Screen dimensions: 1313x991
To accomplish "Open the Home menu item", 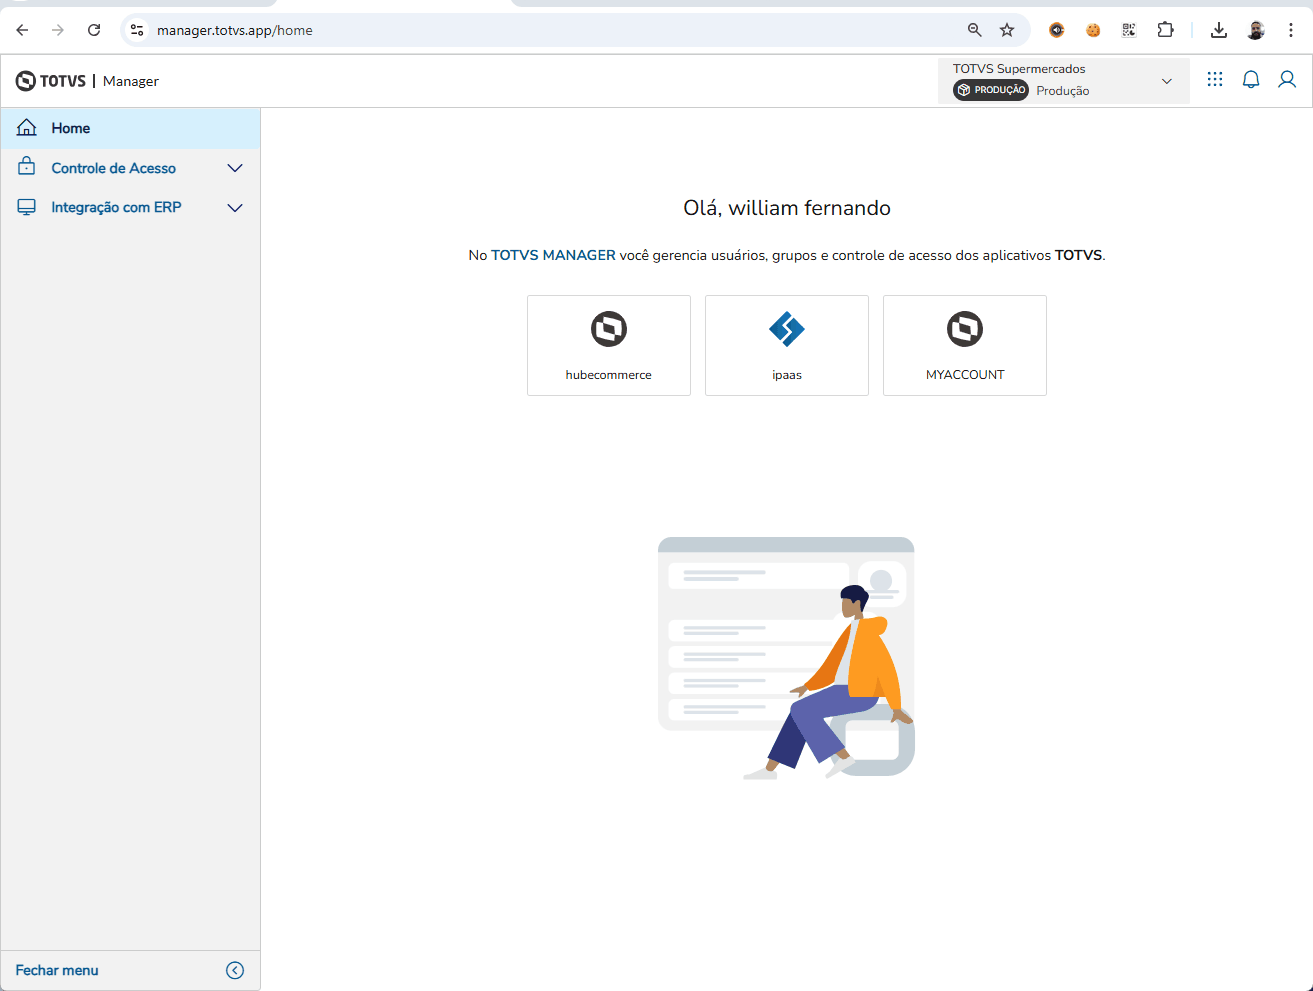I will tap(130, 128).
